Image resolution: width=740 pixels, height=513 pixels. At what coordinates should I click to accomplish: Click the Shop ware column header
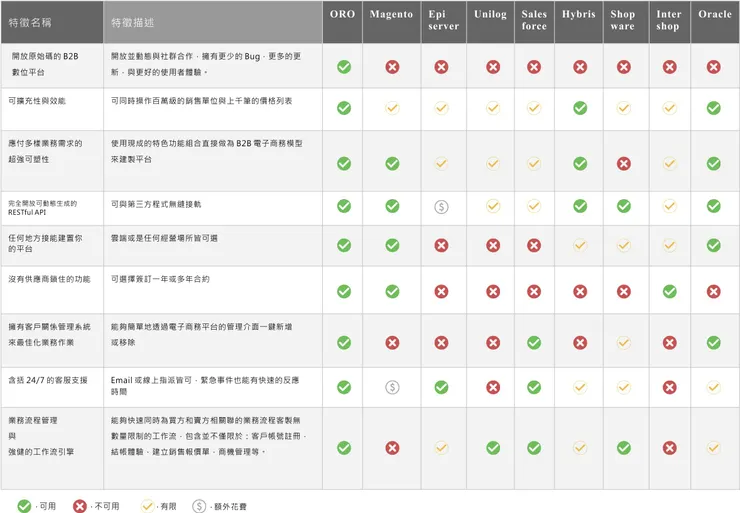tap(626, 22)
